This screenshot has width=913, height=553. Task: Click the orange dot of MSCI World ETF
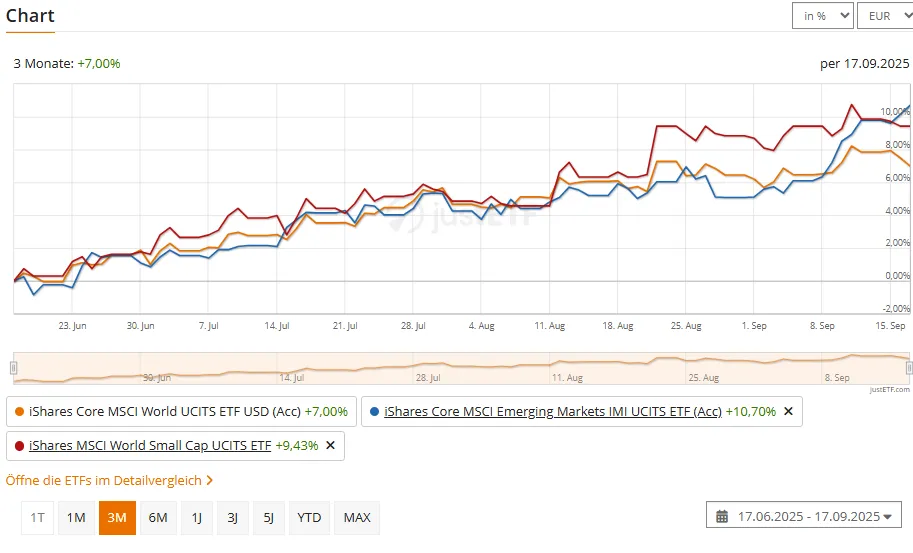[x=19, y=412]
